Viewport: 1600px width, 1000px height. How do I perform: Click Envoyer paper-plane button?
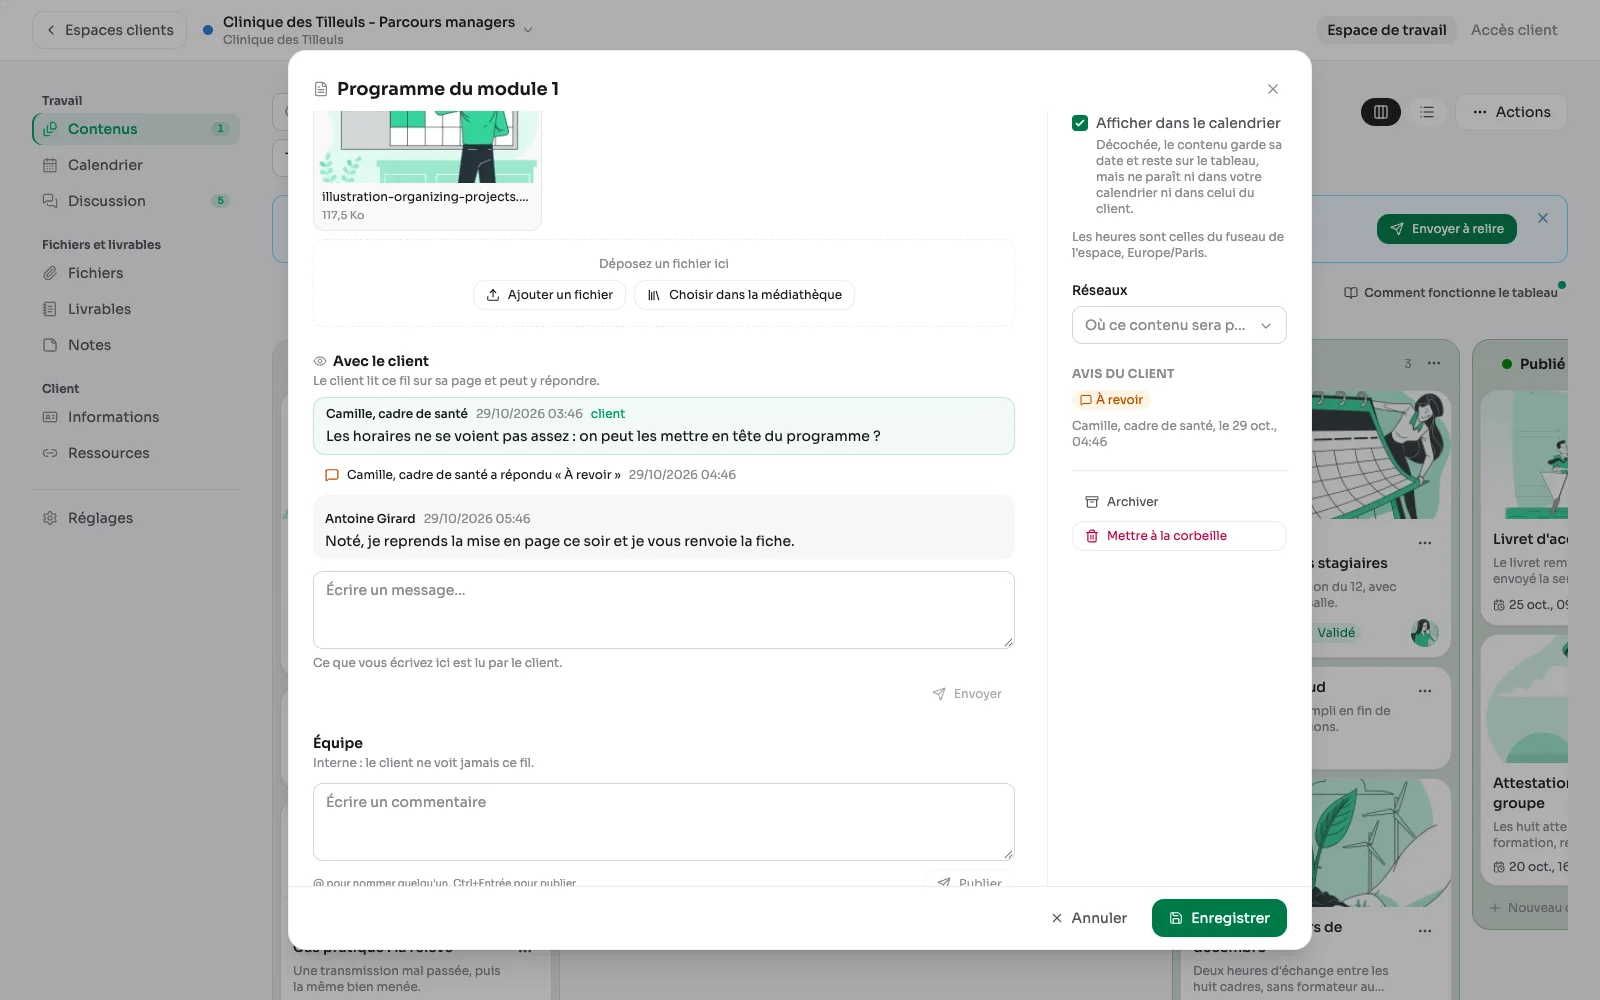click(x=967, y=694)
